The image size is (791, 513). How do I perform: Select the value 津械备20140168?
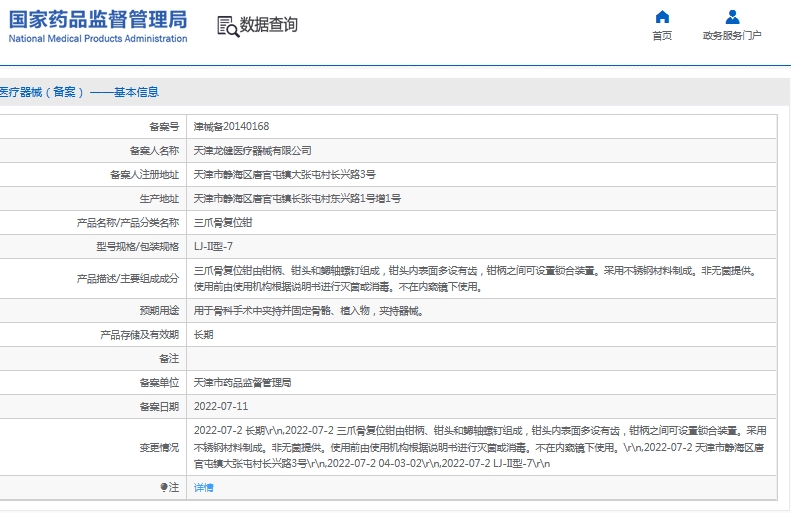coord(232,127)
